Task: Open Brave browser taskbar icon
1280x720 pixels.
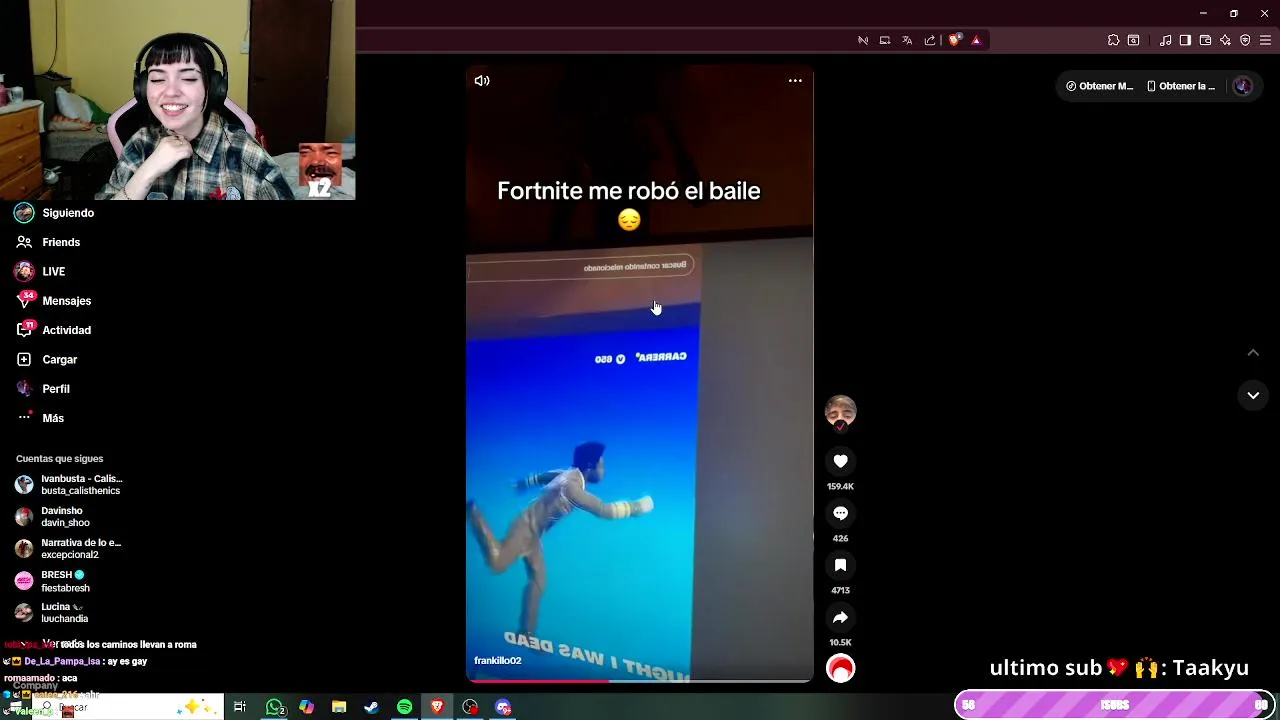Action: point(437,707)
